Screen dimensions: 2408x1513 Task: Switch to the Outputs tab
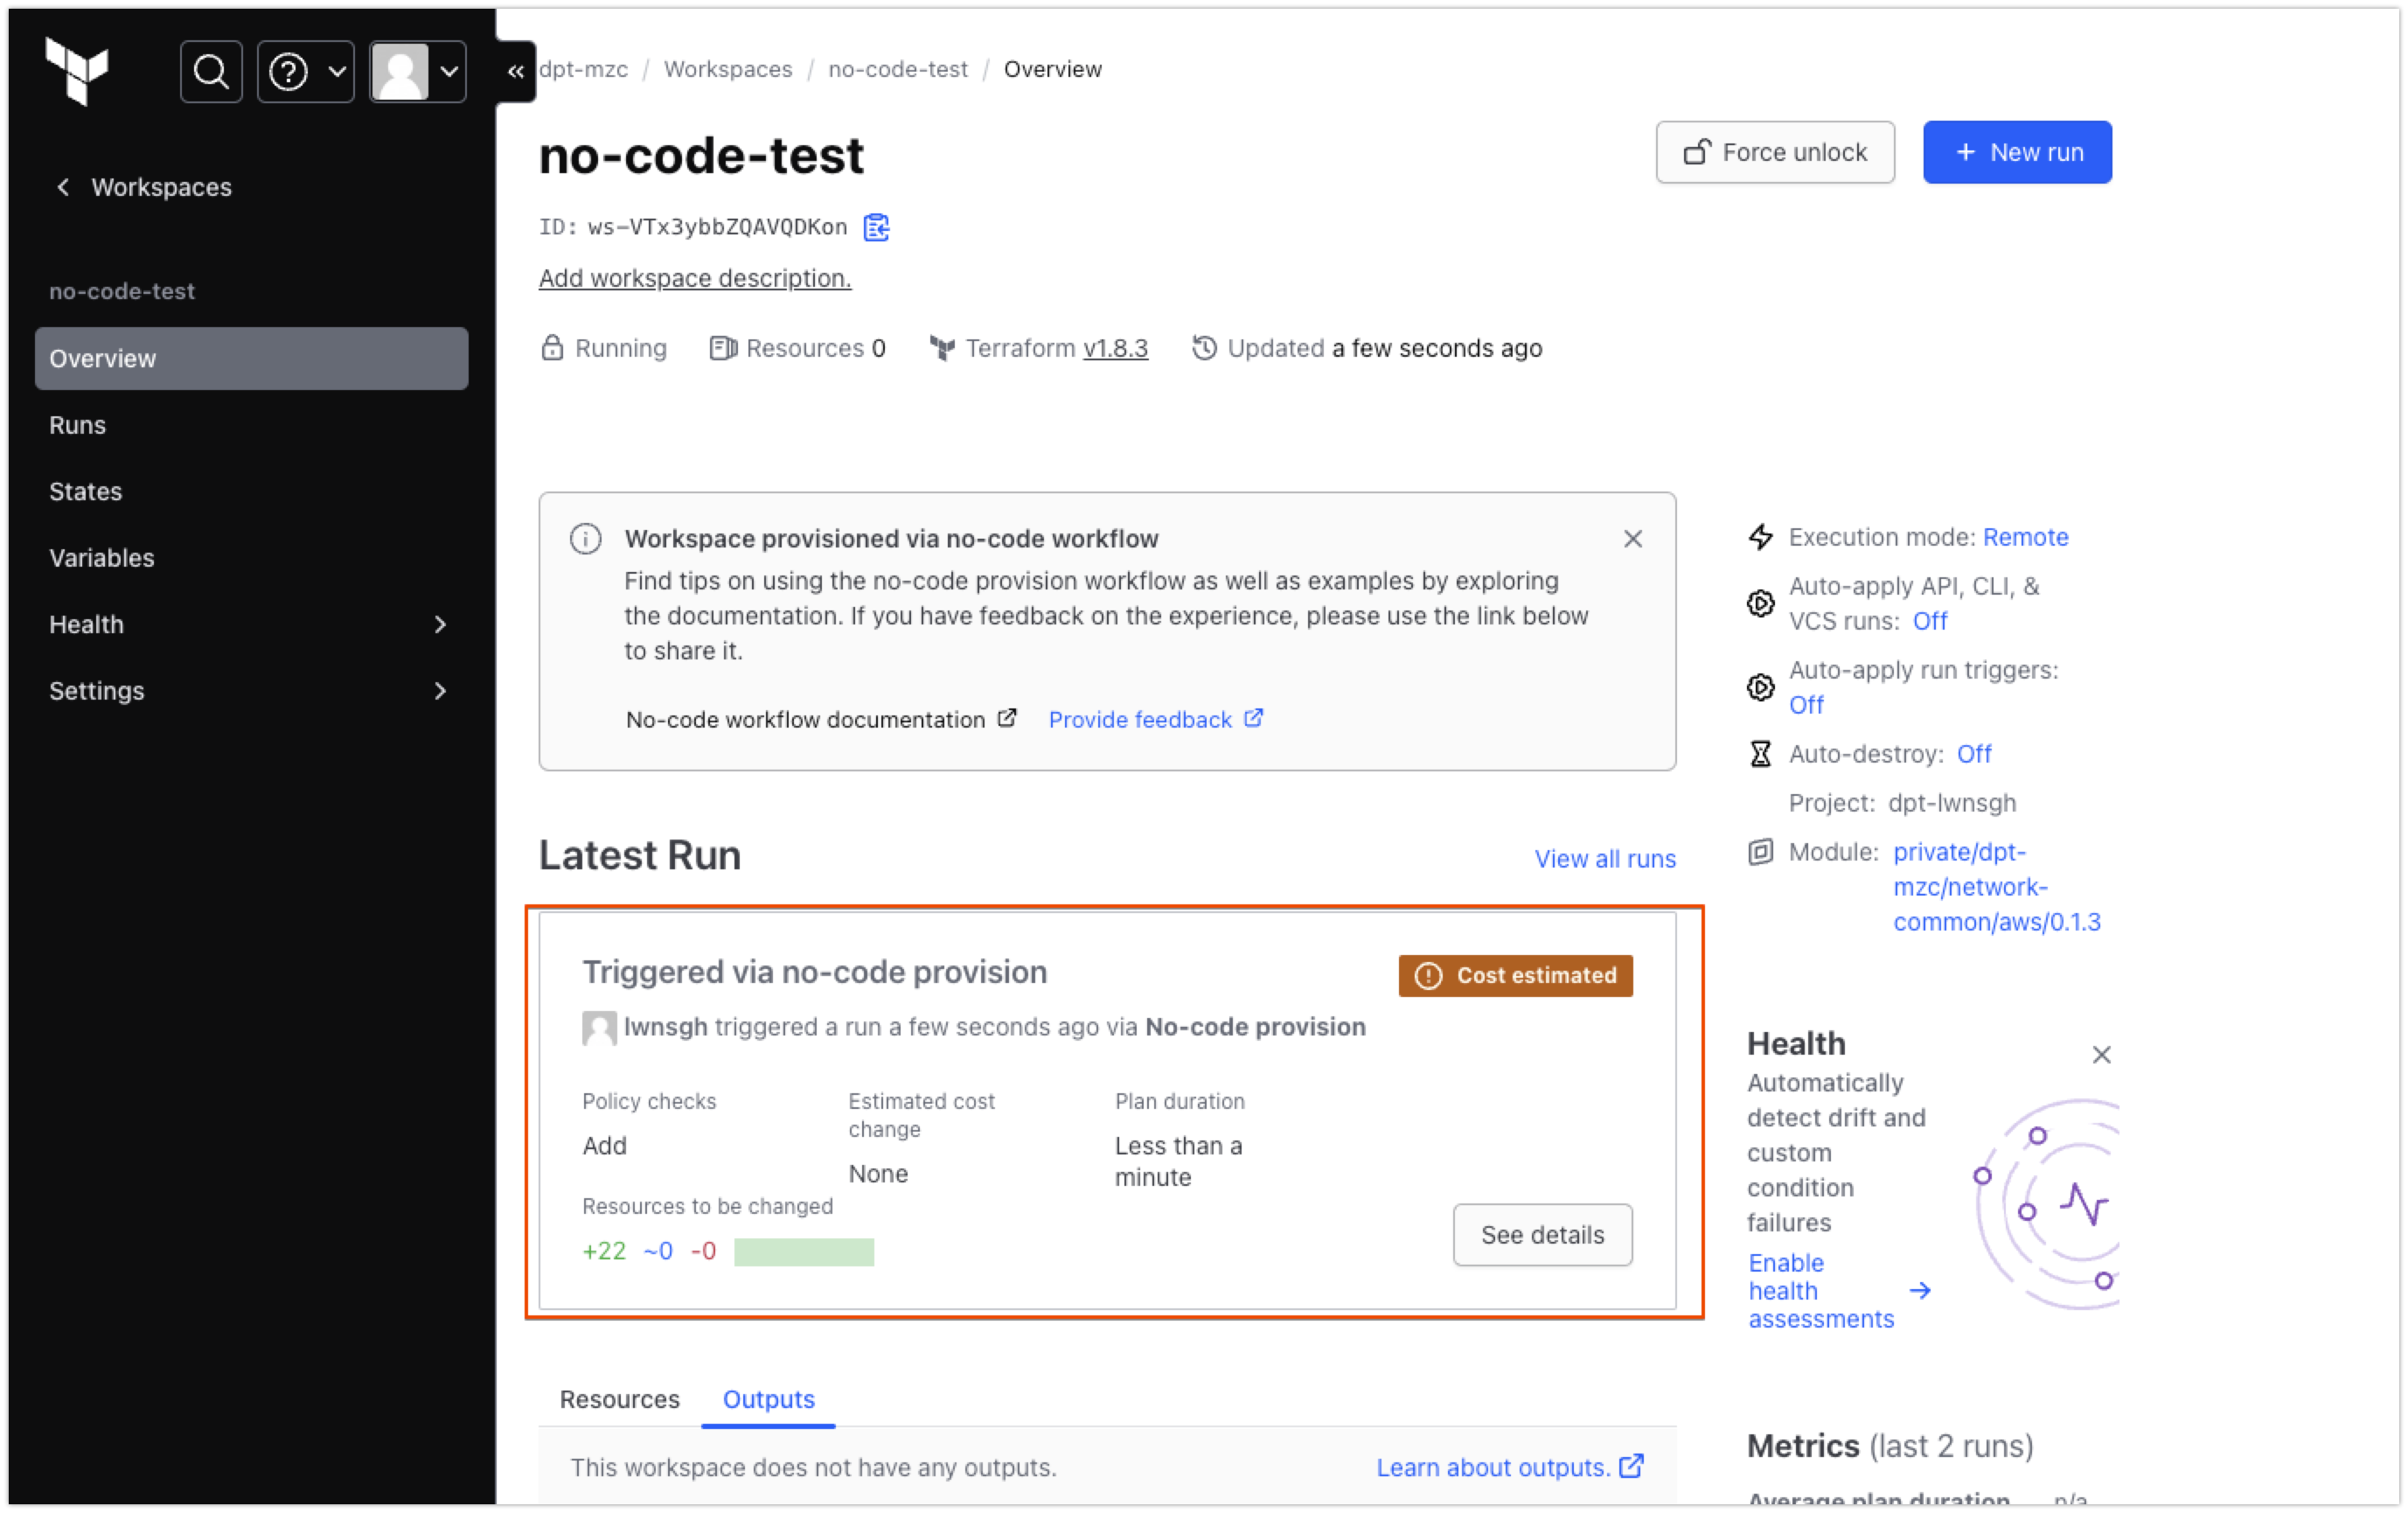(768, 1400)
